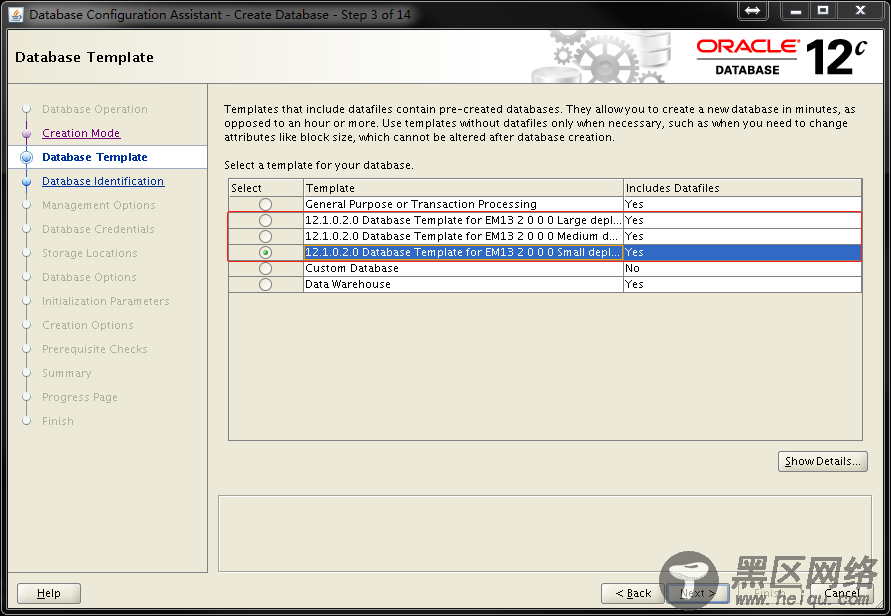Click the Progress Page step label
The height and width of the screenshot is (616, 891).
[80, 397]
